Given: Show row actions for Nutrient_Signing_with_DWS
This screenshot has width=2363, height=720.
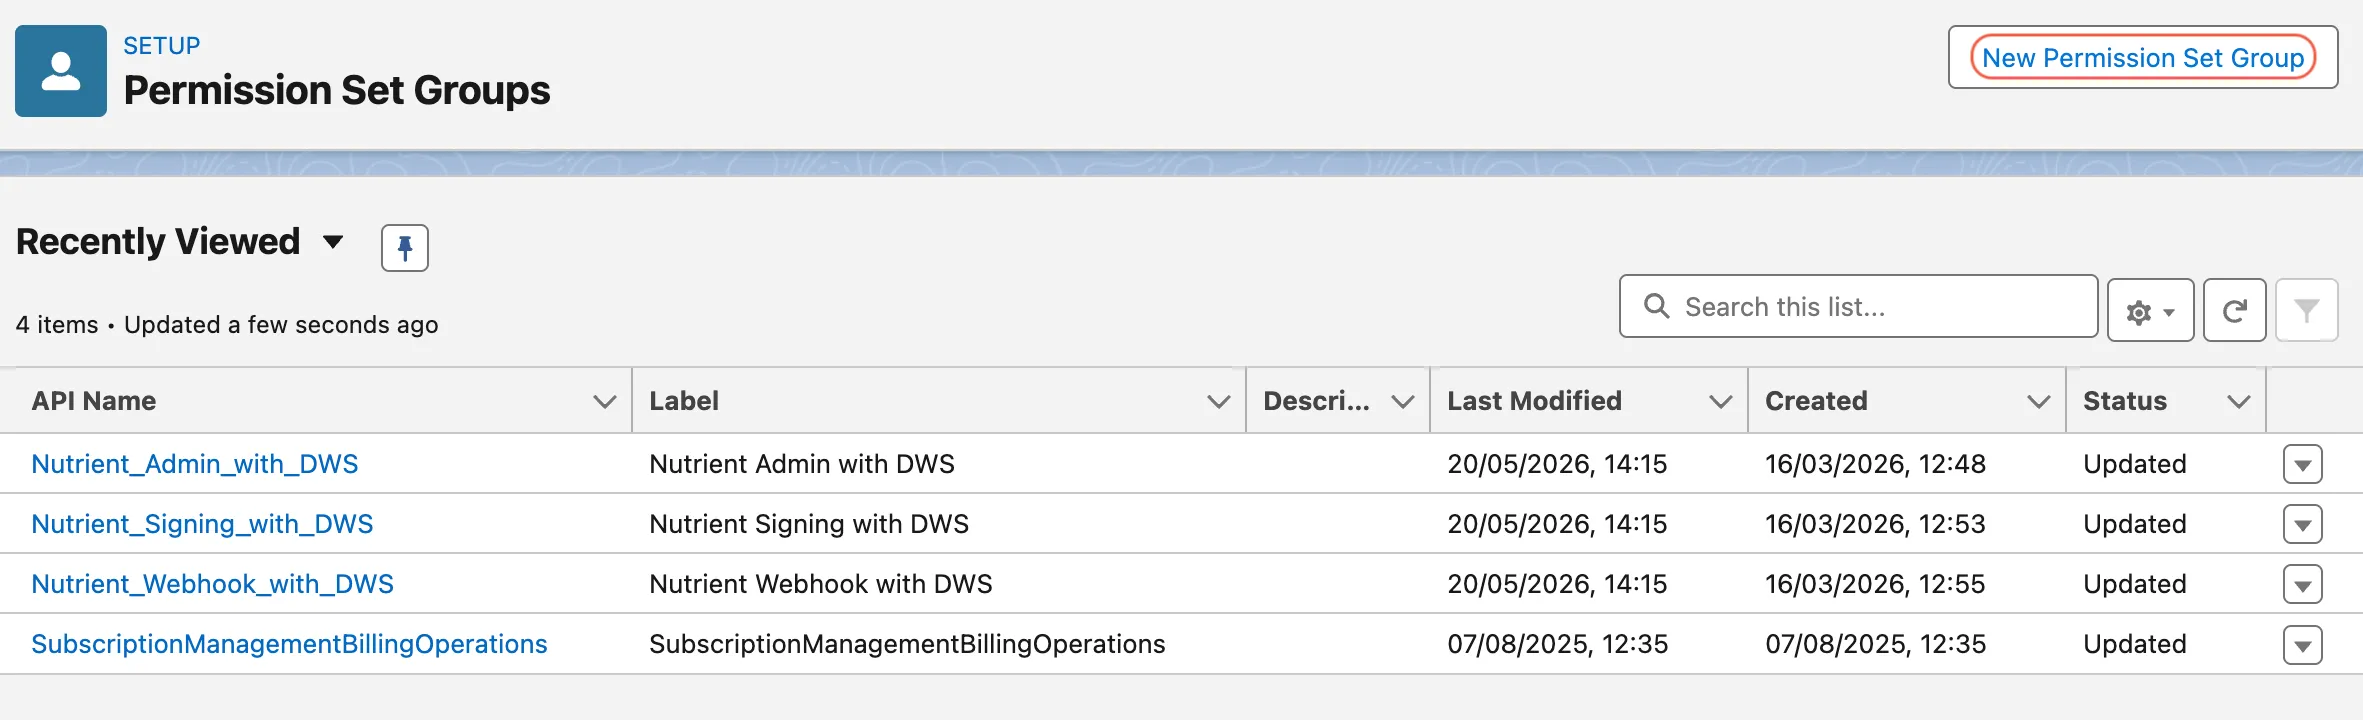Looking at the screenshot, I should [x=2302, y=525].
